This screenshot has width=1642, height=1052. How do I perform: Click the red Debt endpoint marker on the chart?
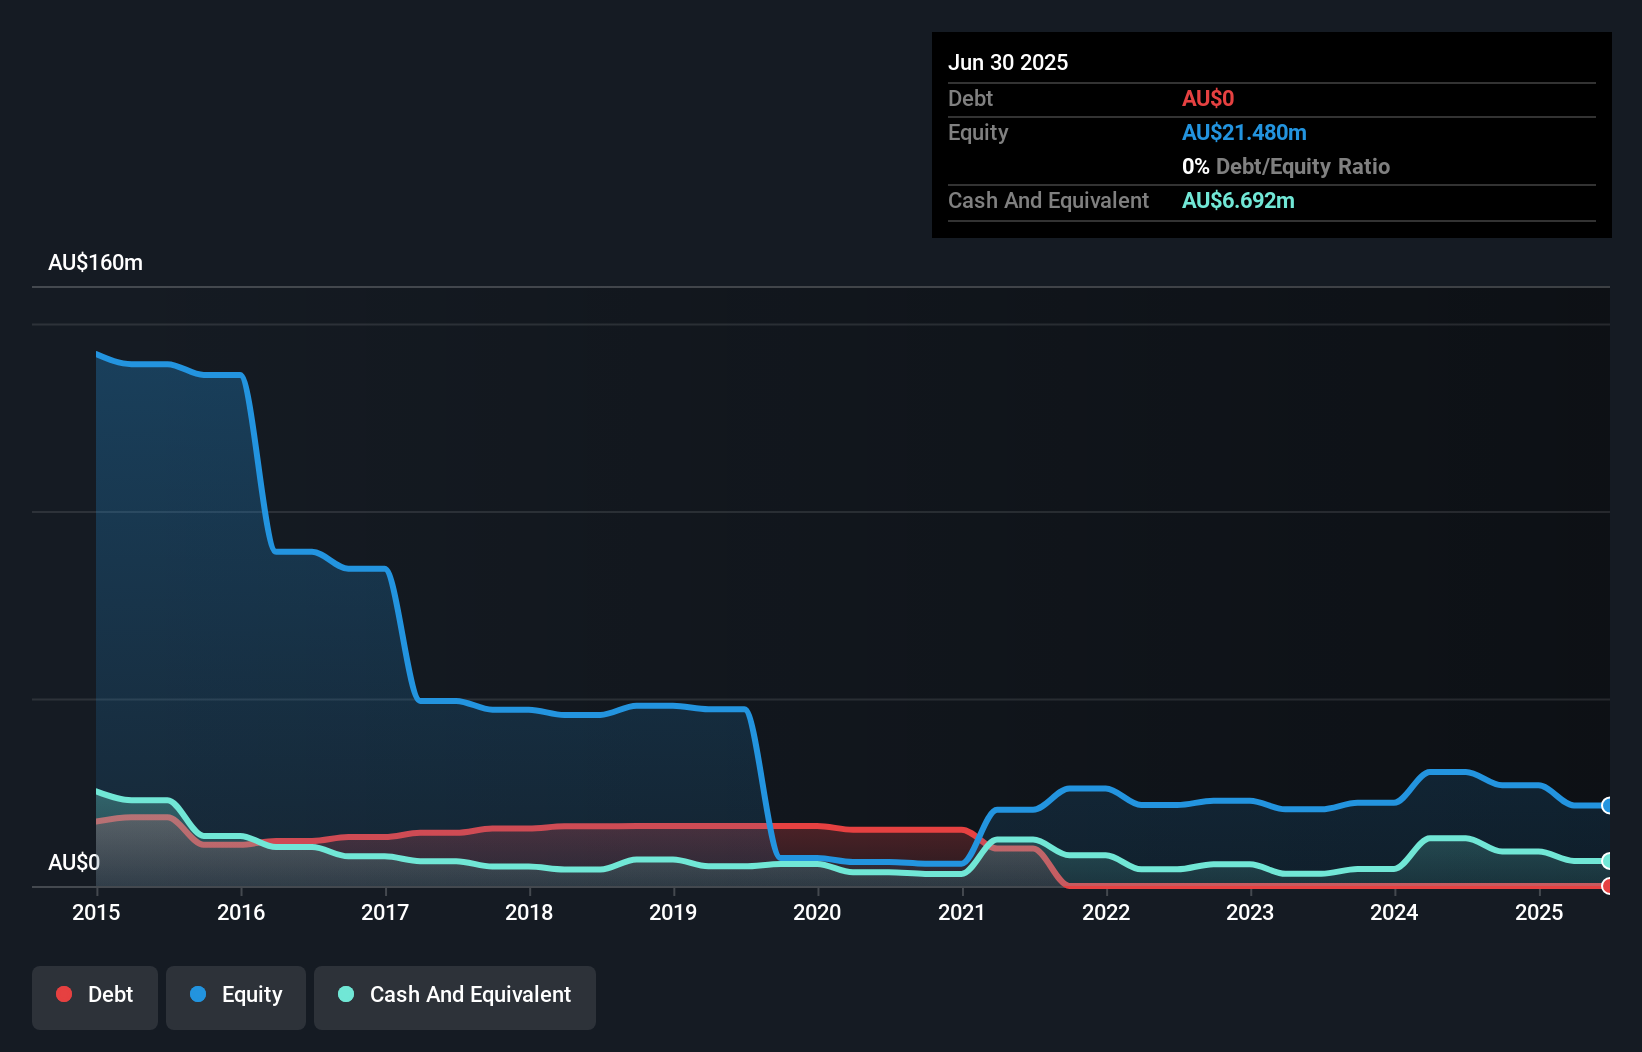click(x=1607, y=886)
